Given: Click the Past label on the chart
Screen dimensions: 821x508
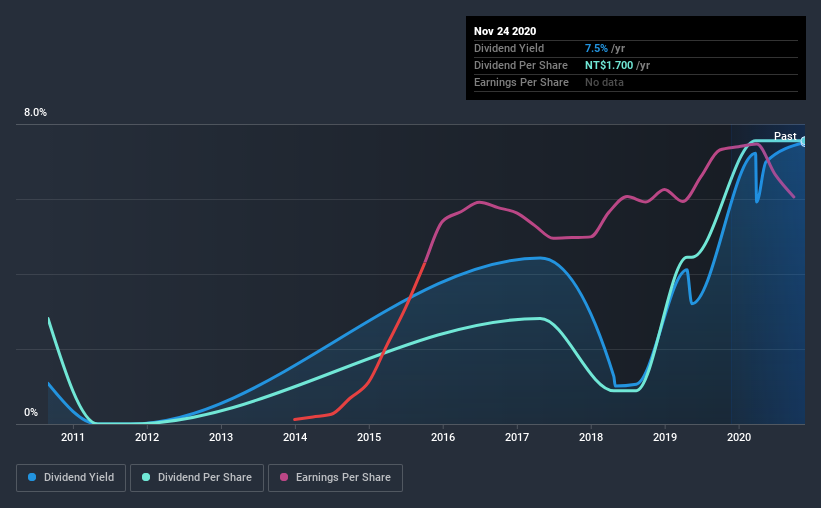Looking at the screenshot, I should (785, 136).
